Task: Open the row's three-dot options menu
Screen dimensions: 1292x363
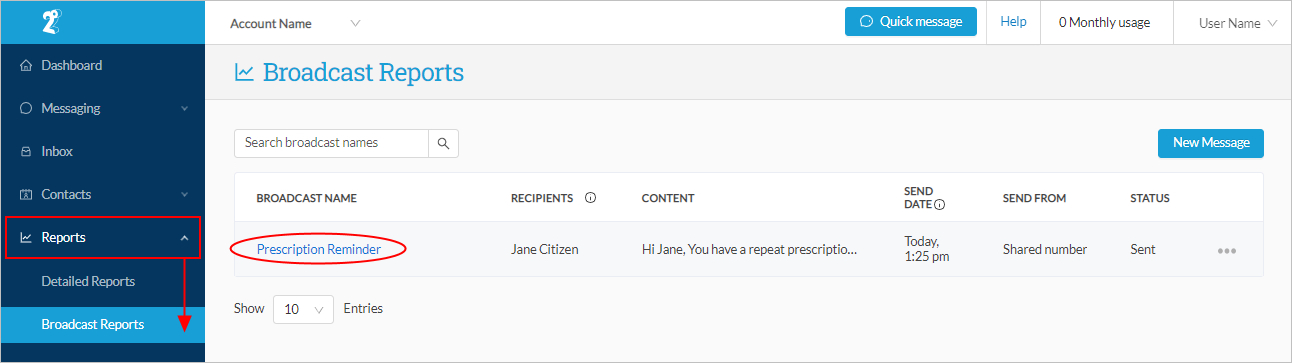Action: 1227,250
